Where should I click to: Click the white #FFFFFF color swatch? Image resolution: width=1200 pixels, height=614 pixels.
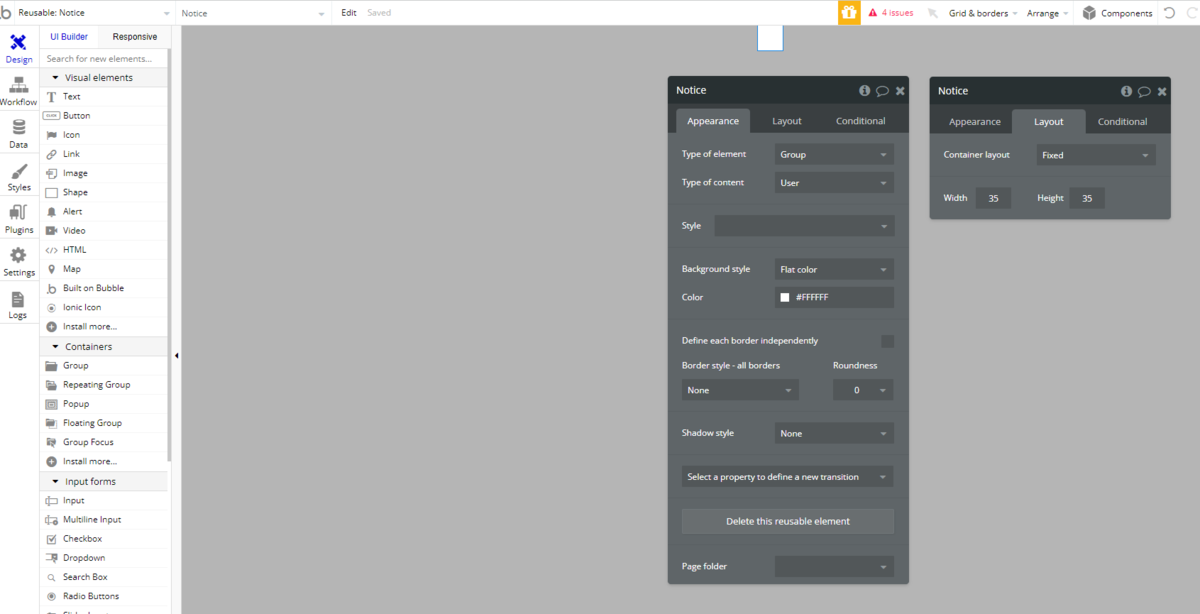[785, 298]
